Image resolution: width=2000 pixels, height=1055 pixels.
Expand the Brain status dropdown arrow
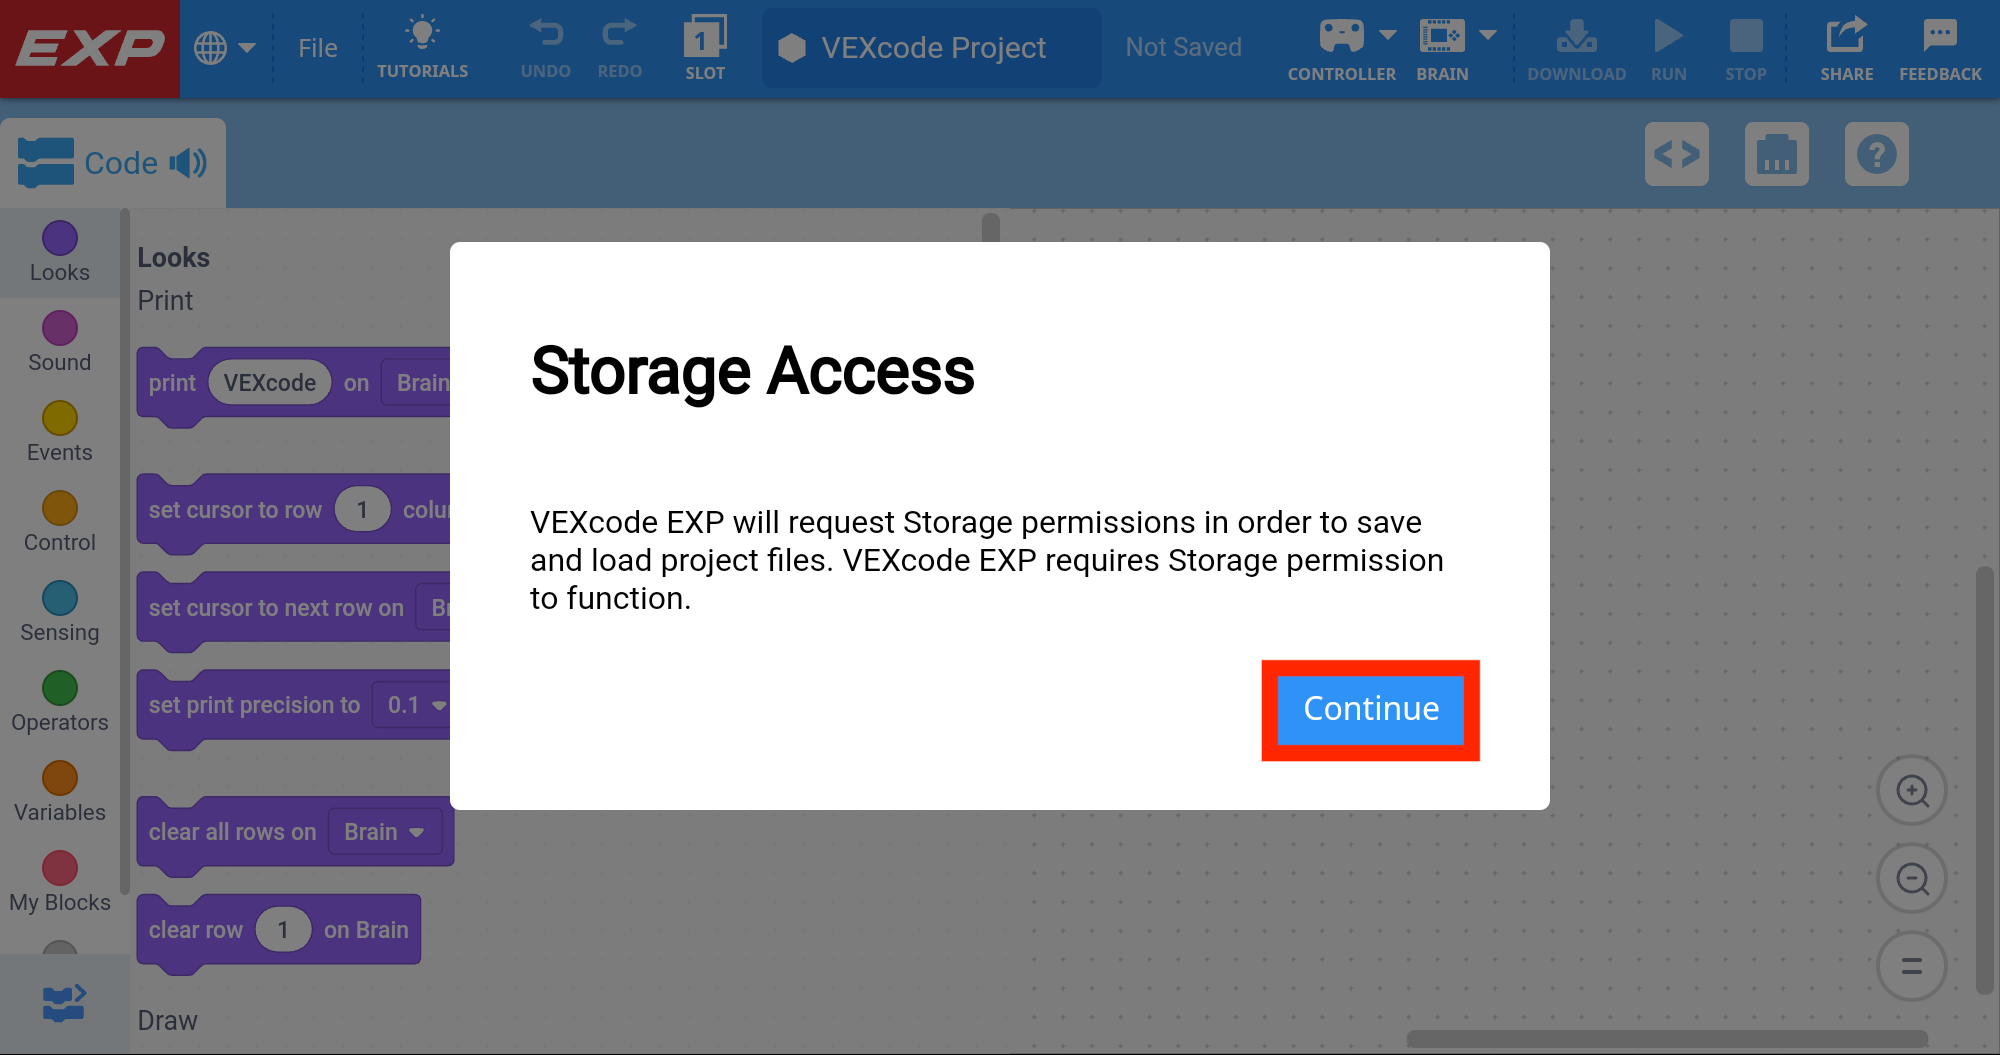[1488, 35]
